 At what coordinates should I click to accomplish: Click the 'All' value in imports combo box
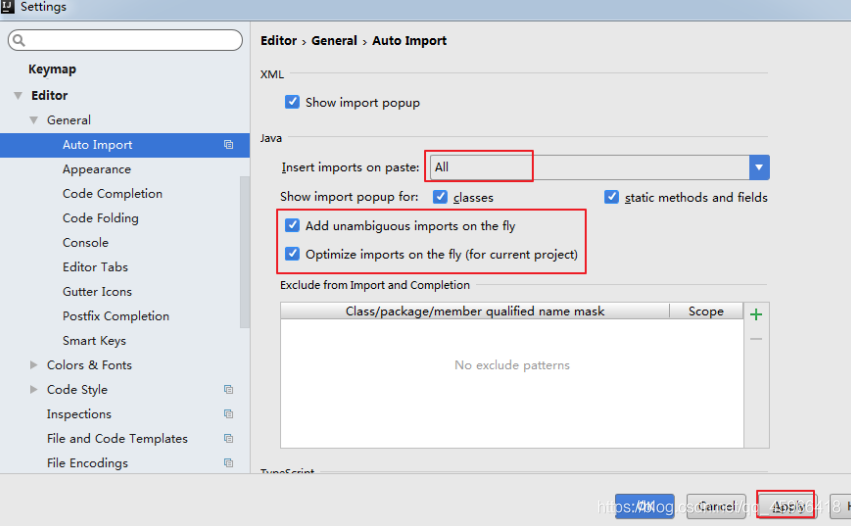pos(442,167)
